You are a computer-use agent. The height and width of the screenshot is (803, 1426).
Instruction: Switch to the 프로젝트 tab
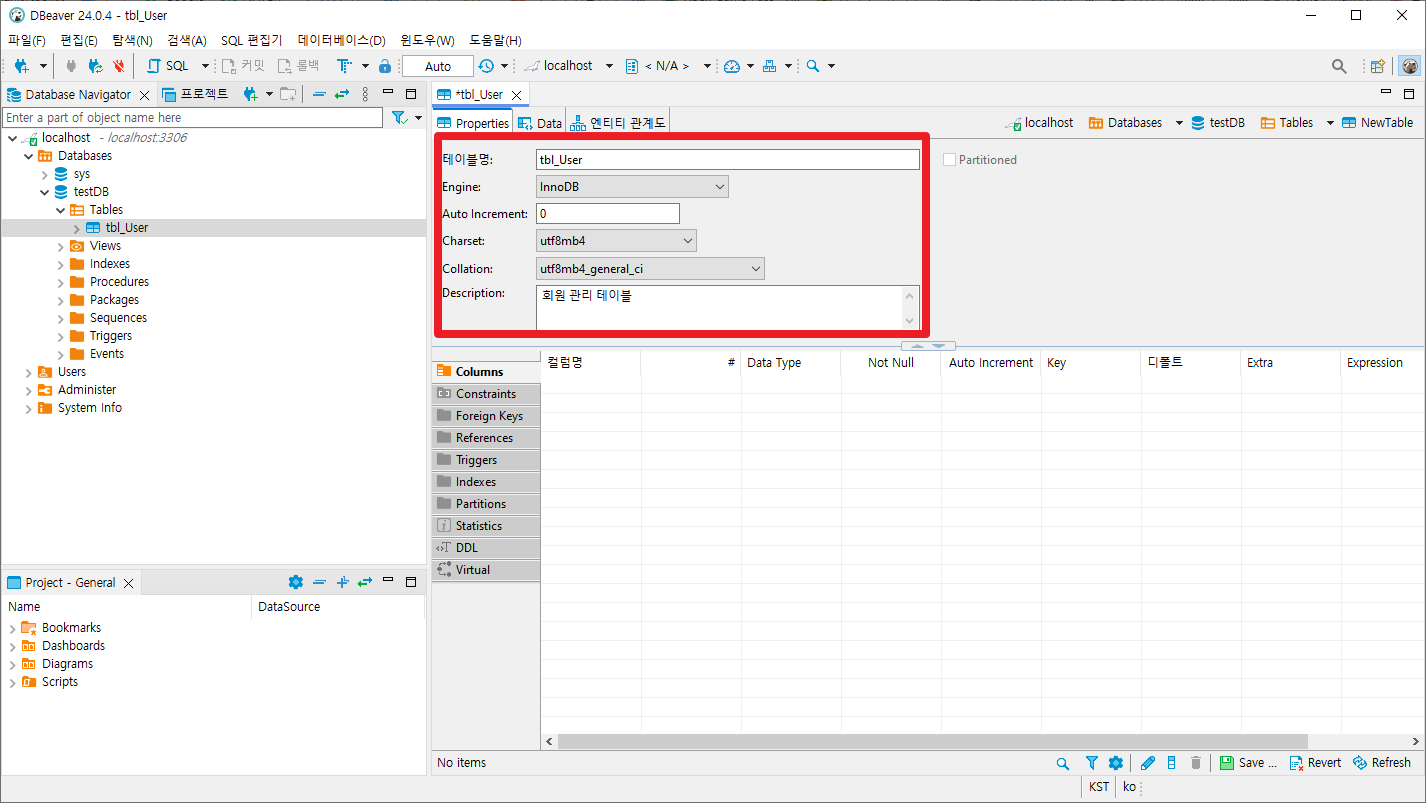[195, 94]
